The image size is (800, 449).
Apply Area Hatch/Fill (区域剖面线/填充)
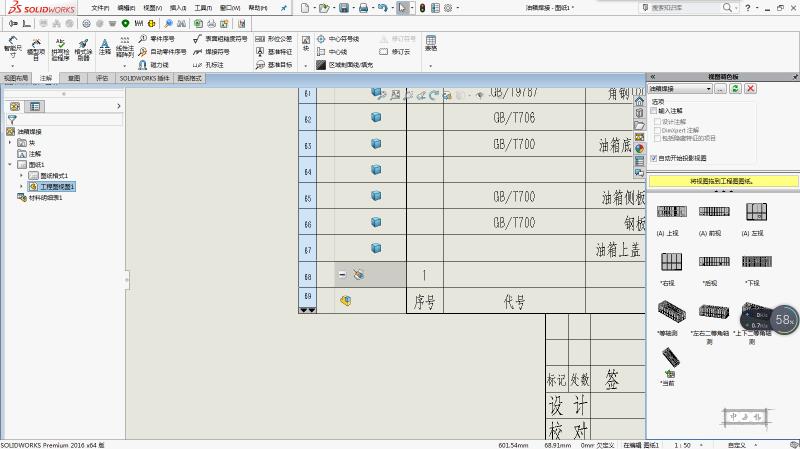(345, 65)
